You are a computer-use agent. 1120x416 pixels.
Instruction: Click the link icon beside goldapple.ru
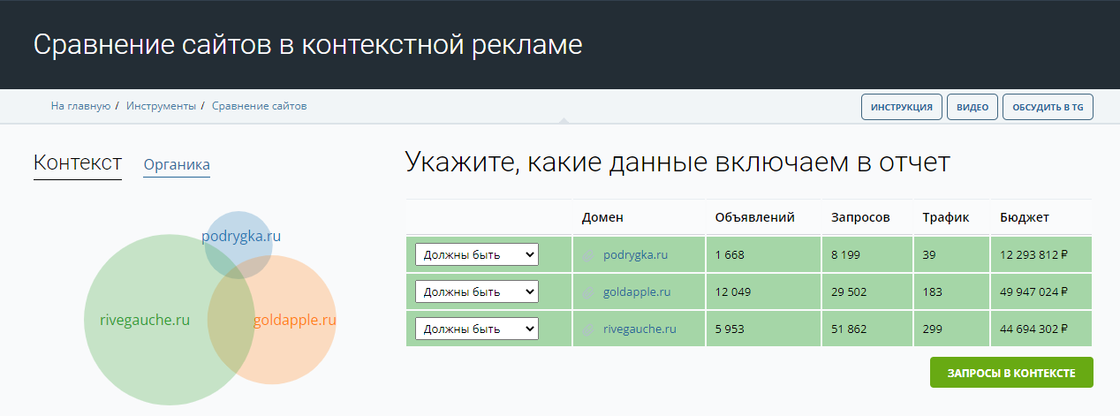(x=588, y=292)
